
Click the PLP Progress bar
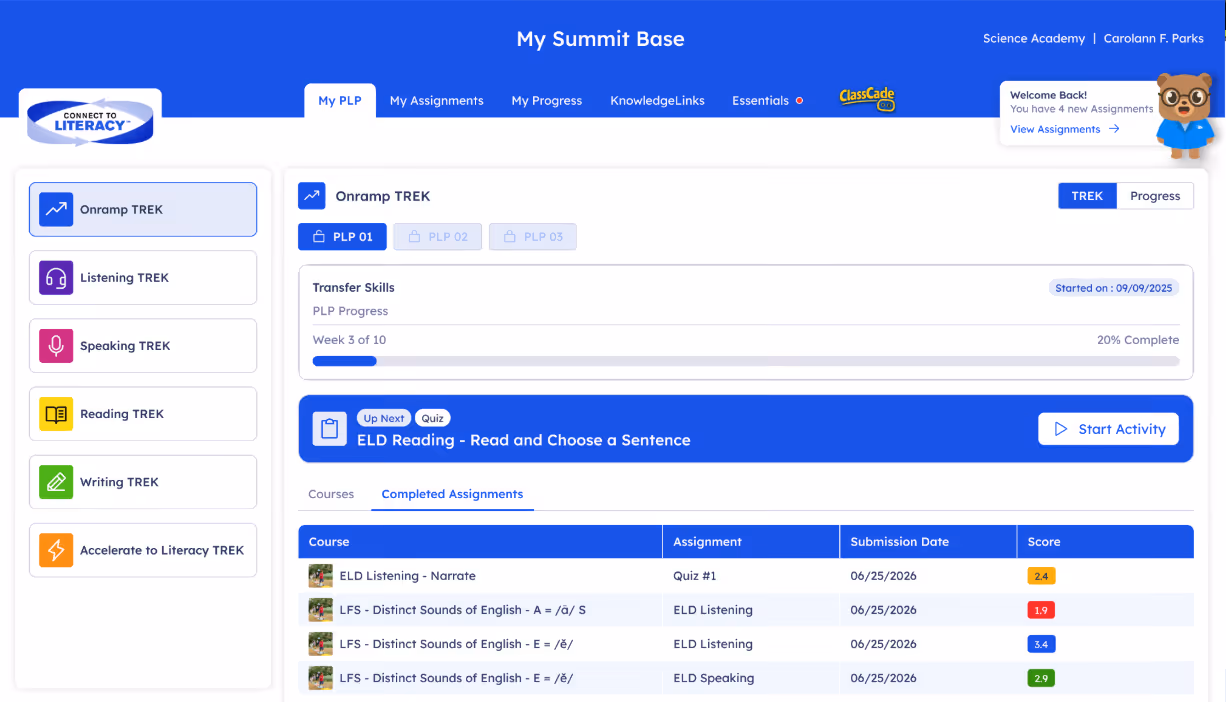(x=746, y=361)
